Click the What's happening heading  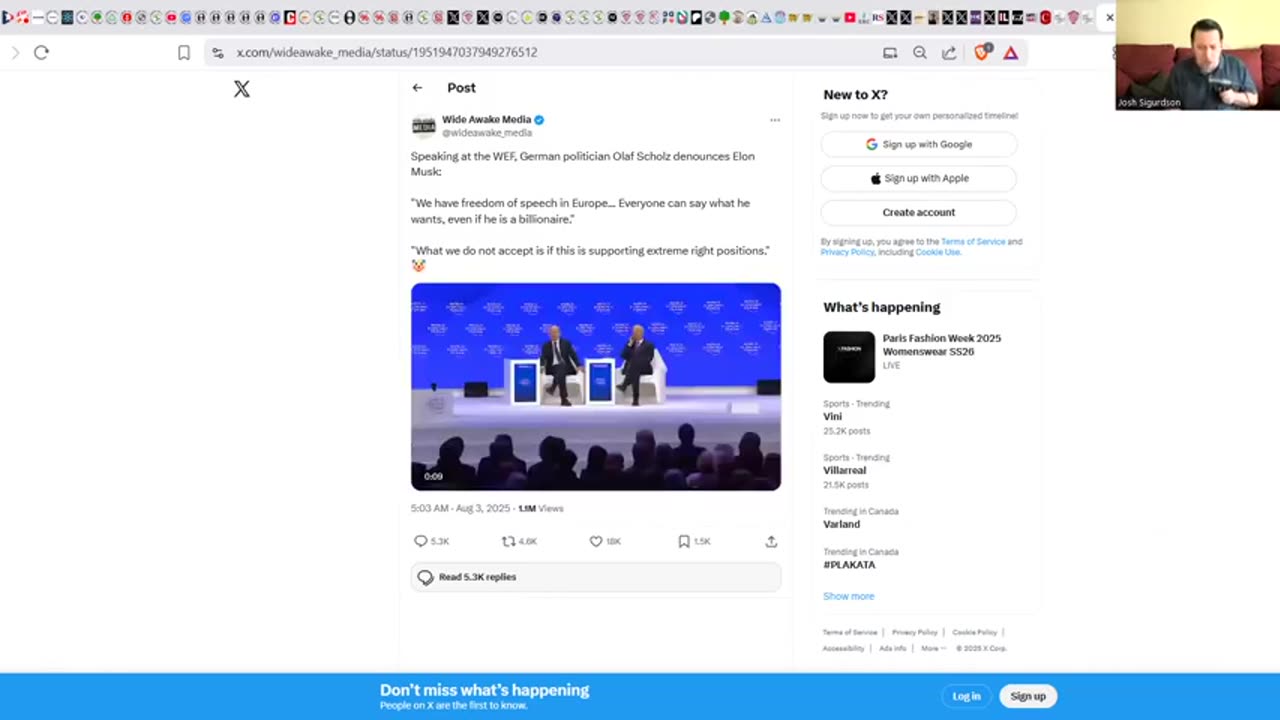(x=882, y=307)
